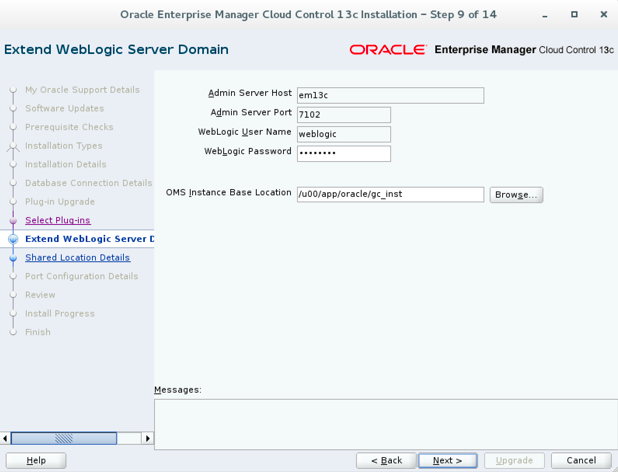Select Extend WebLogic Server Domain step
Viewport: 618px width, 472px height.
click(90, 239)
